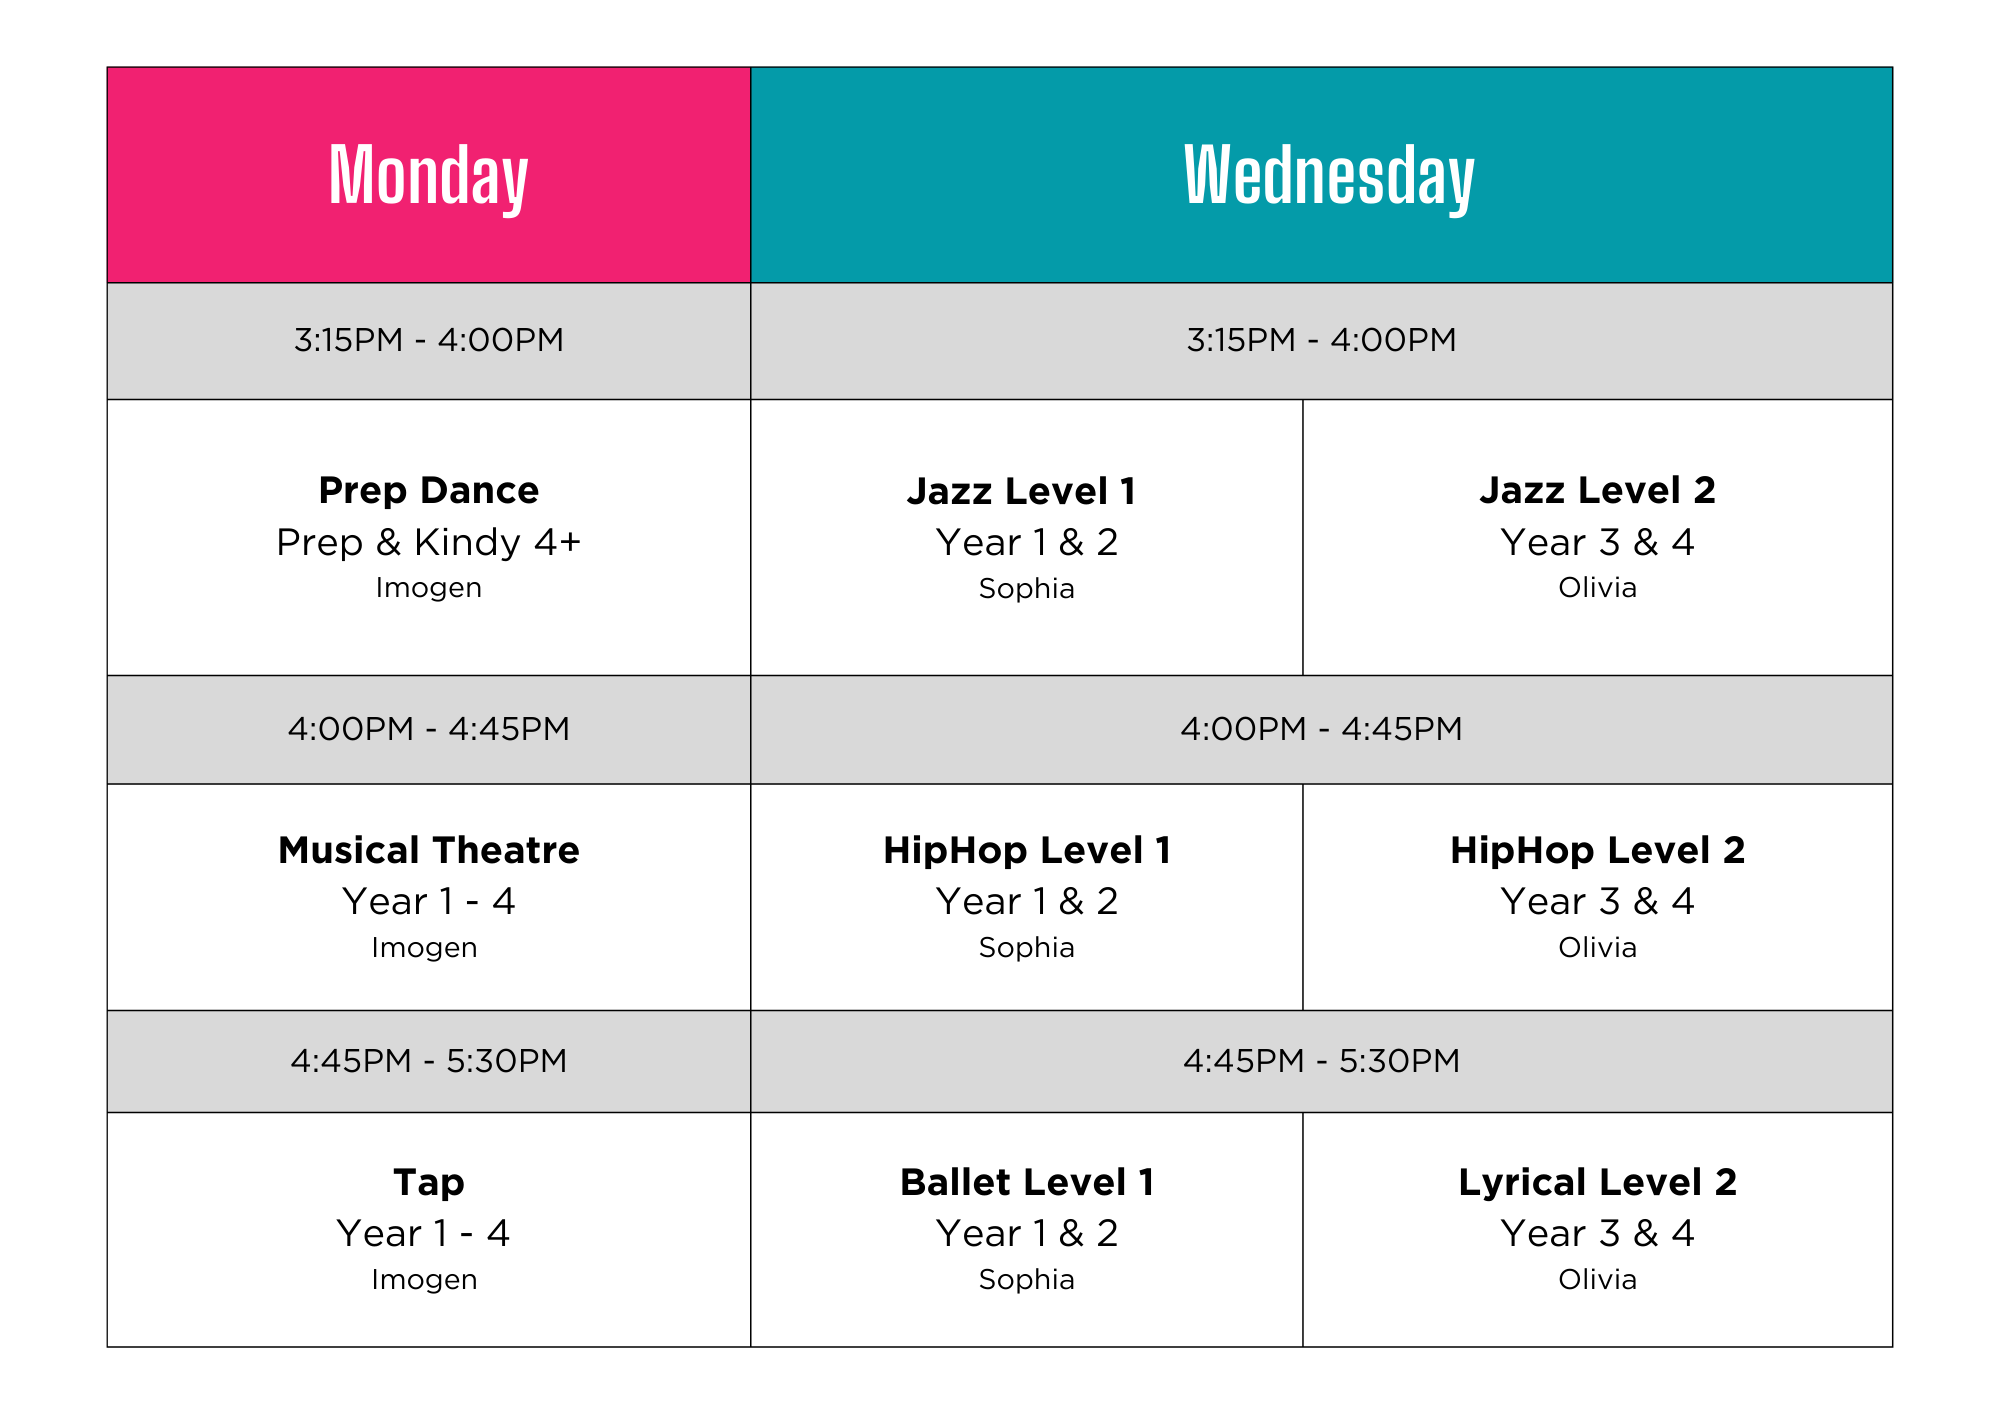Select Monday's 3:15PM - 4:00PM time slot
The width and height of the screenshot is (2000, 1414).
(x=428, y=340)
